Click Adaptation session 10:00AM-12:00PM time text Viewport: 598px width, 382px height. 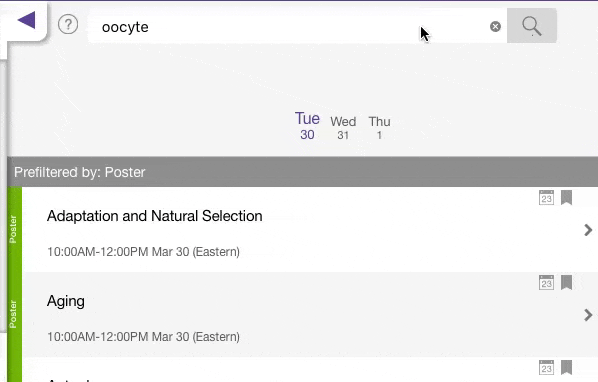click(x=143, y=252)
